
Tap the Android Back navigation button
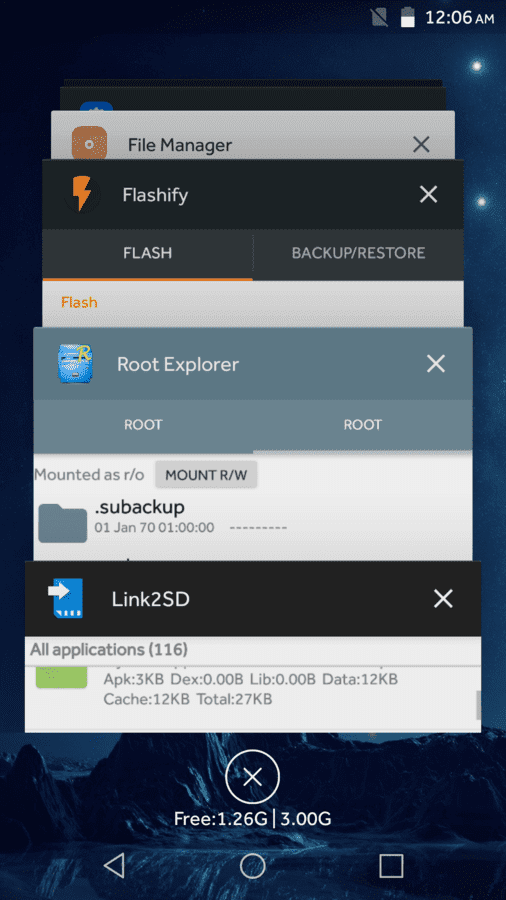[x=115, y=865]
